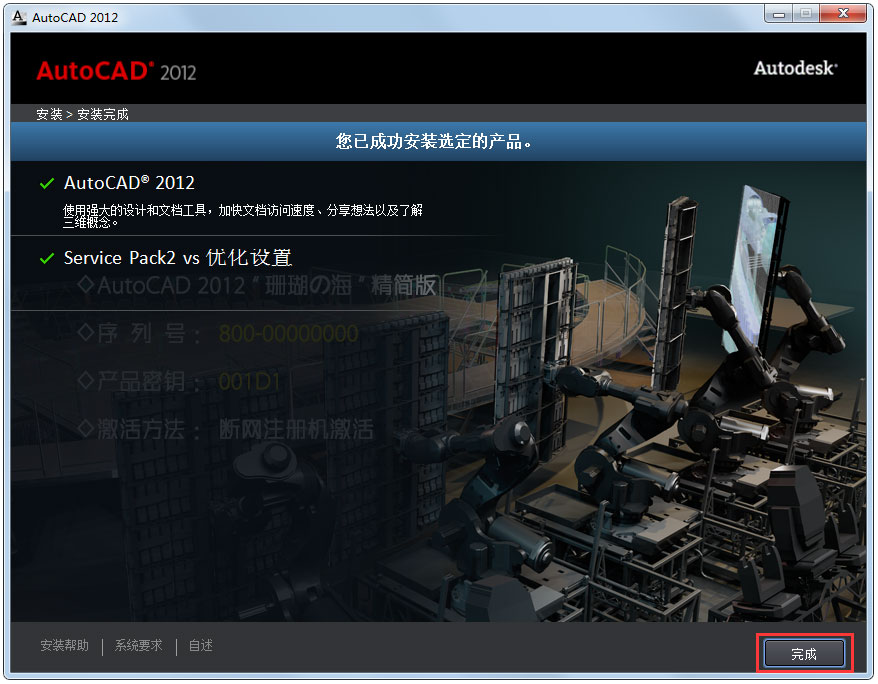The height and width of the screenshot is (684, 878).
Task: Click the success banner 您已成功安装选定的产品
Action: (438, 140)
